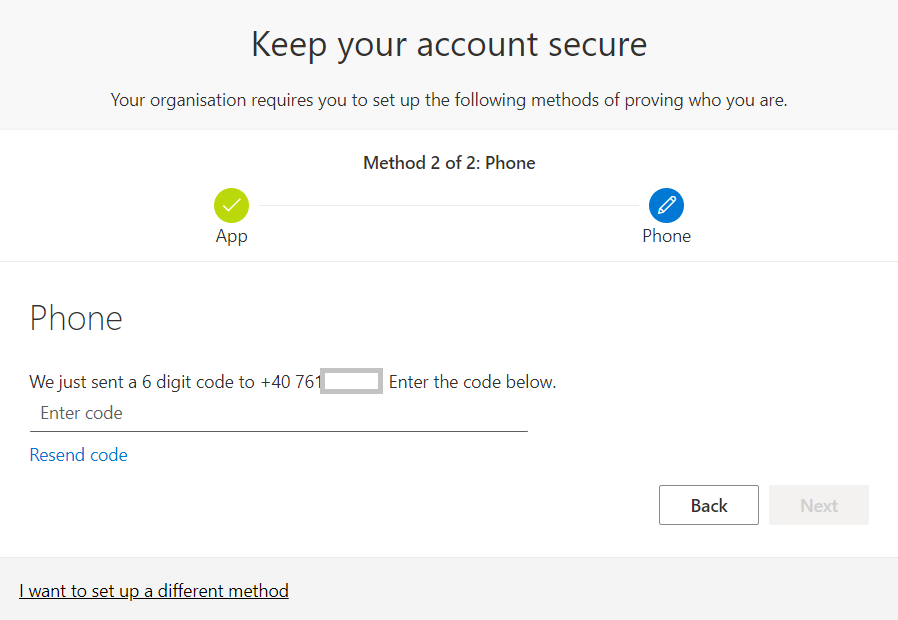
Task: Click the large 'Phone' section heading
Action: coord(76,318)
